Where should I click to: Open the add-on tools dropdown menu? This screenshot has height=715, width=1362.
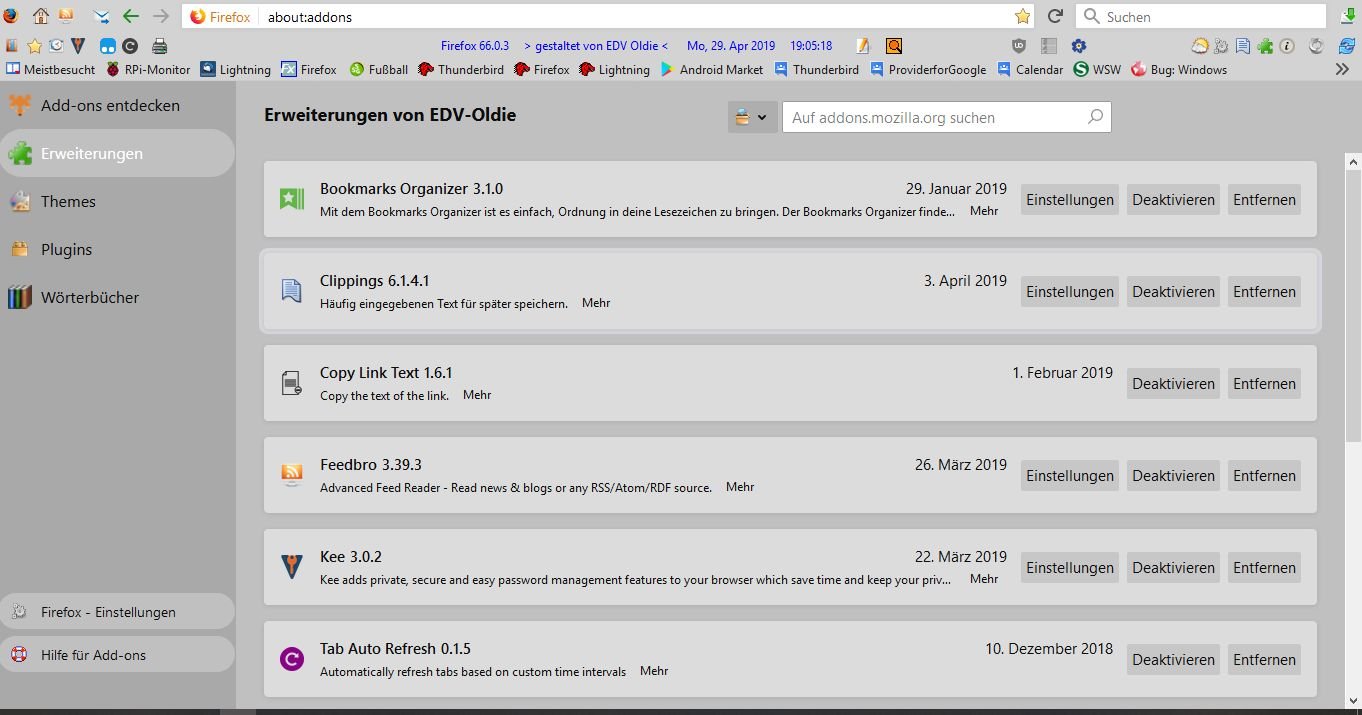point(751,117)
